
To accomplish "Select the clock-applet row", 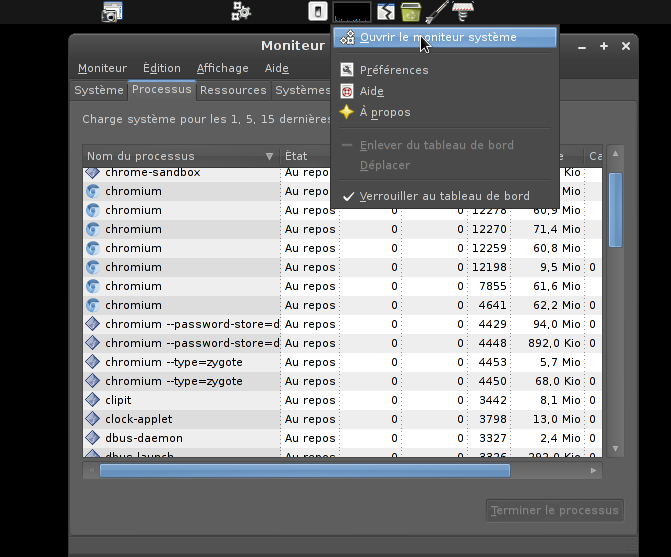I will point(342,419).
